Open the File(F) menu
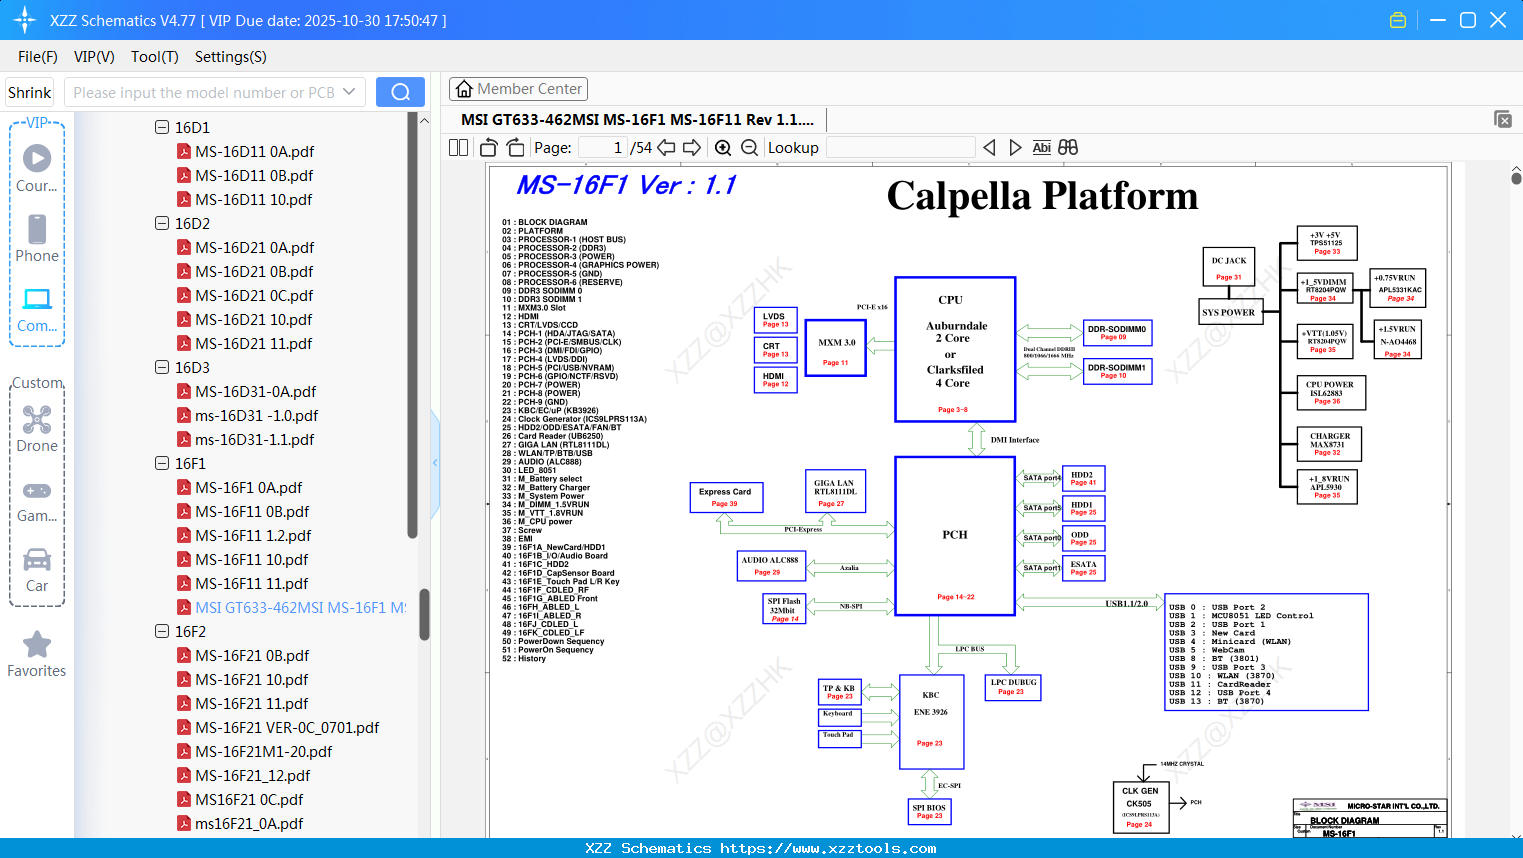The height and width of the screenshot is (858, 1523). point(38,57)
